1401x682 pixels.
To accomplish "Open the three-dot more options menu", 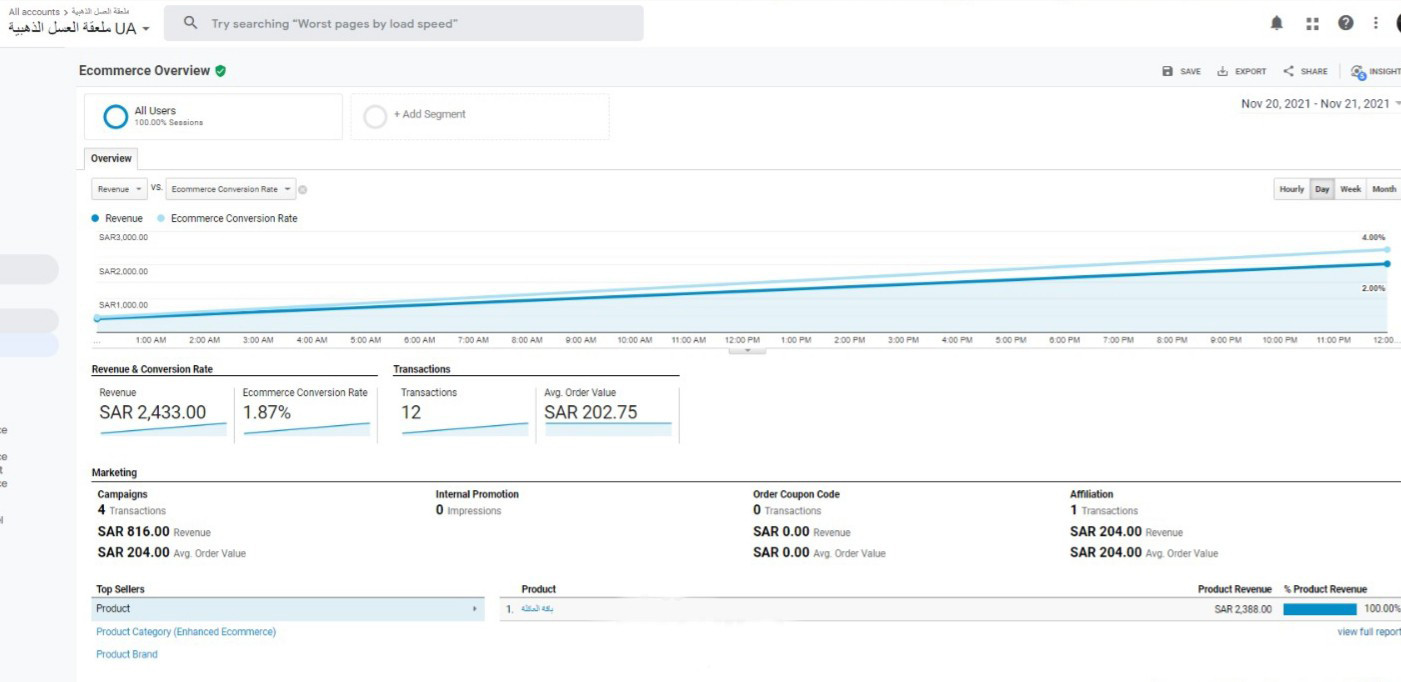I will tap(1375, 23).
